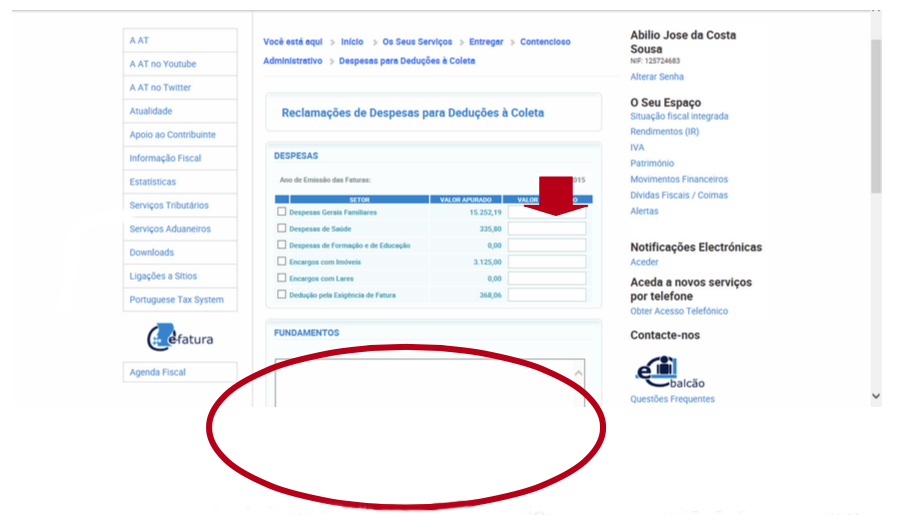
Task: Tick the Despesas Gerais Familiares checkbox
Action: coord(281,212)
